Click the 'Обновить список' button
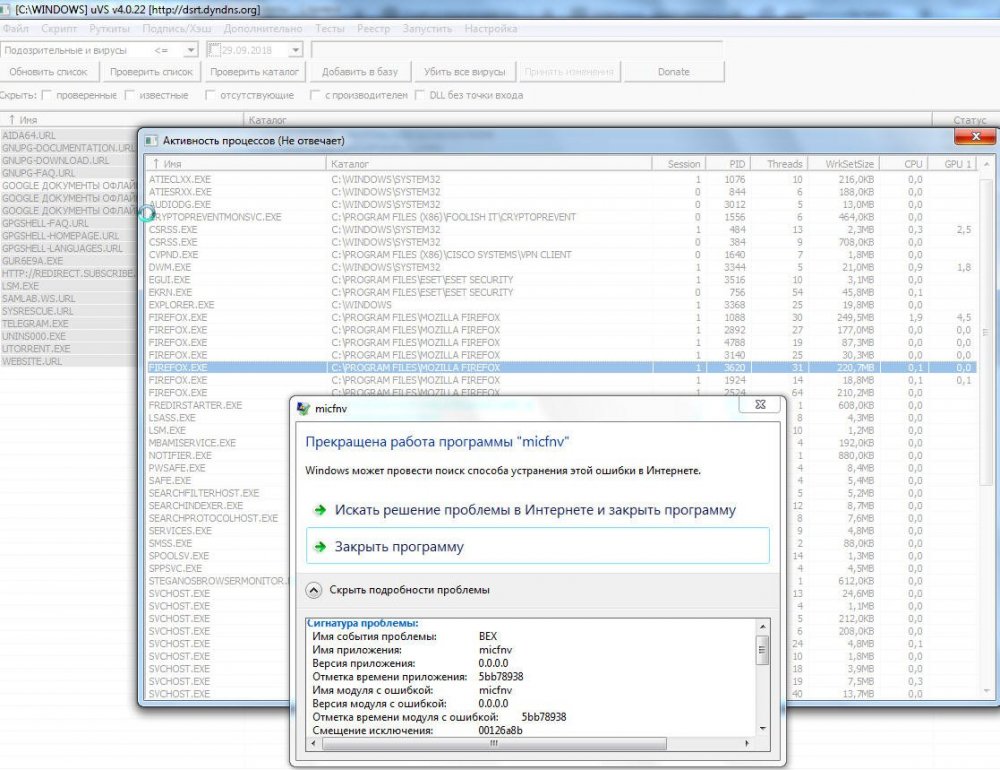 [x=49, y=72]
